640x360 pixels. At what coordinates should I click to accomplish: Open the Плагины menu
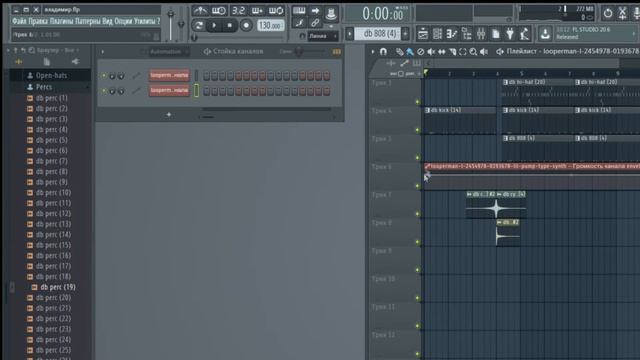click(62, 21)
